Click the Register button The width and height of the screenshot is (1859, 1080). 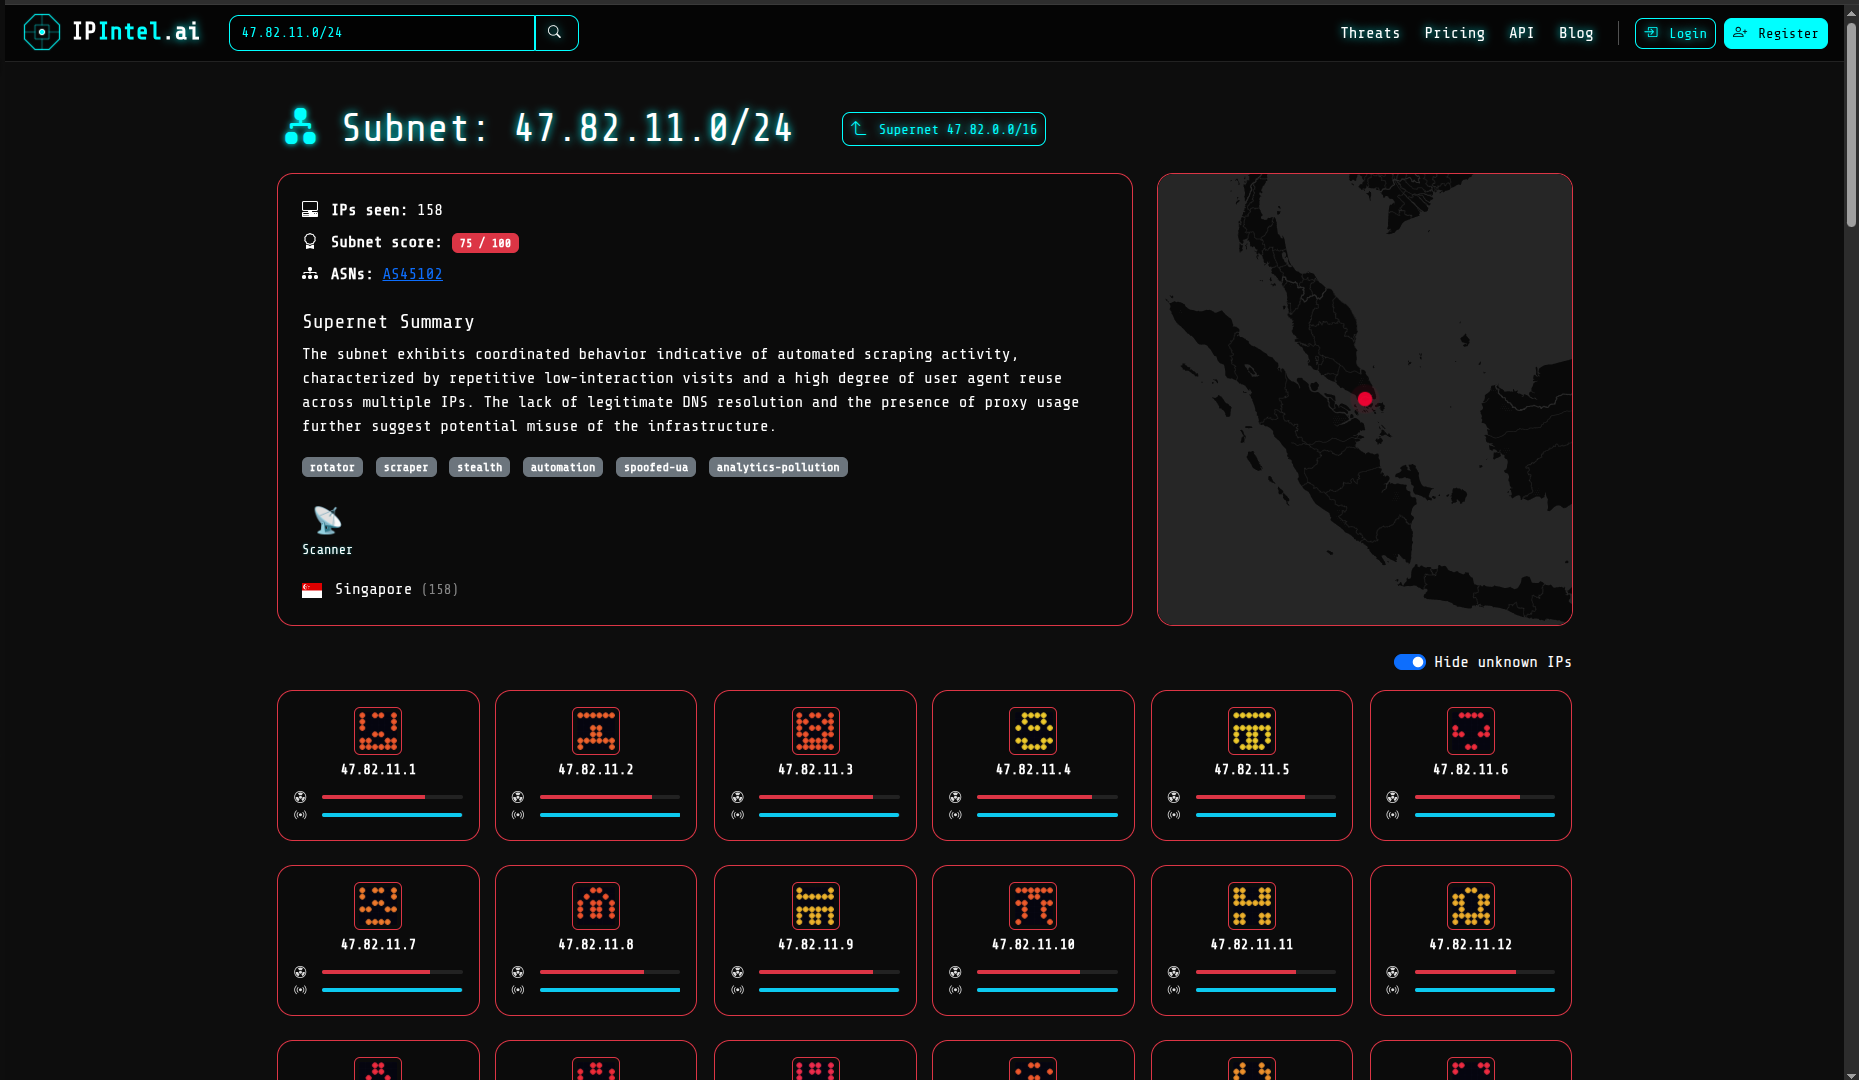[1775, 32]
